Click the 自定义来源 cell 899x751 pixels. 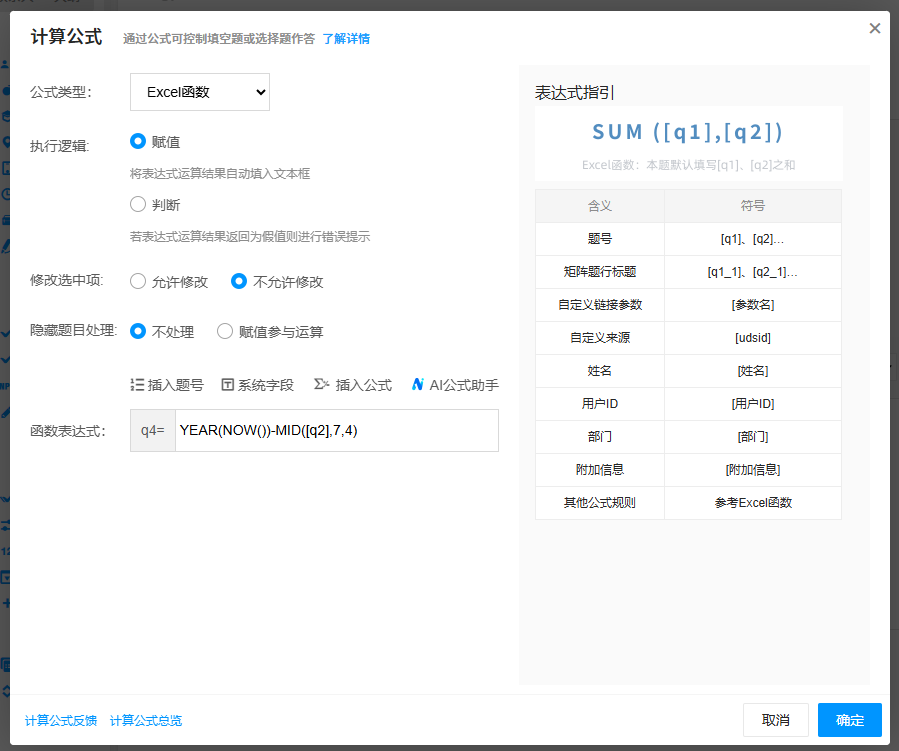(x=600, y=338)
